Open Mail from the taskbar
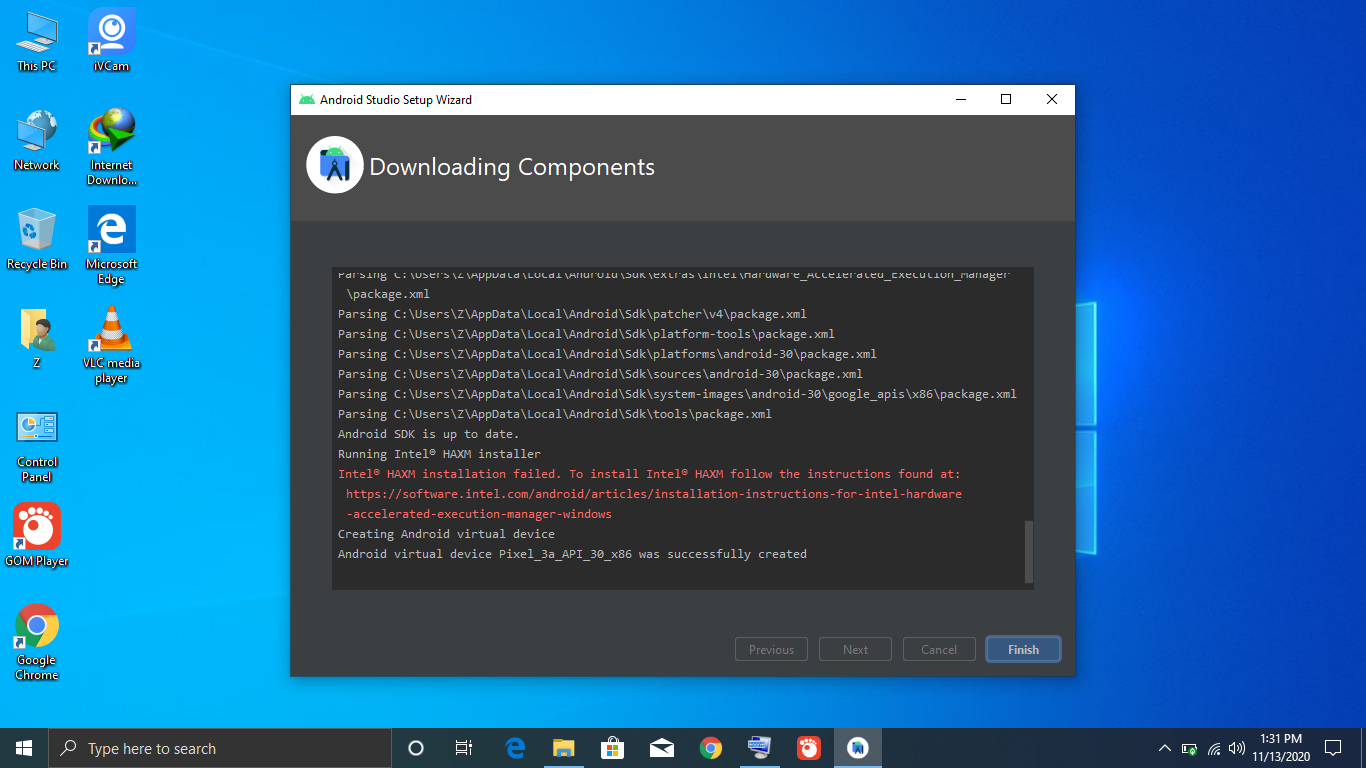Screen dimensions: 1366x768 [x=662, y=748]
